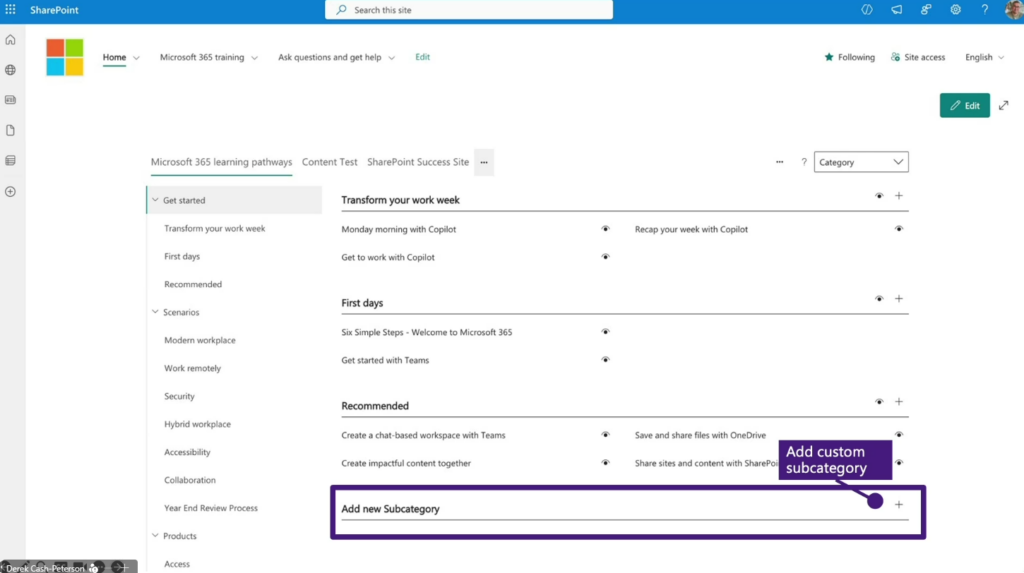Click the Search this site box
The image size is (1024, 573).
(x=469, y=10)
